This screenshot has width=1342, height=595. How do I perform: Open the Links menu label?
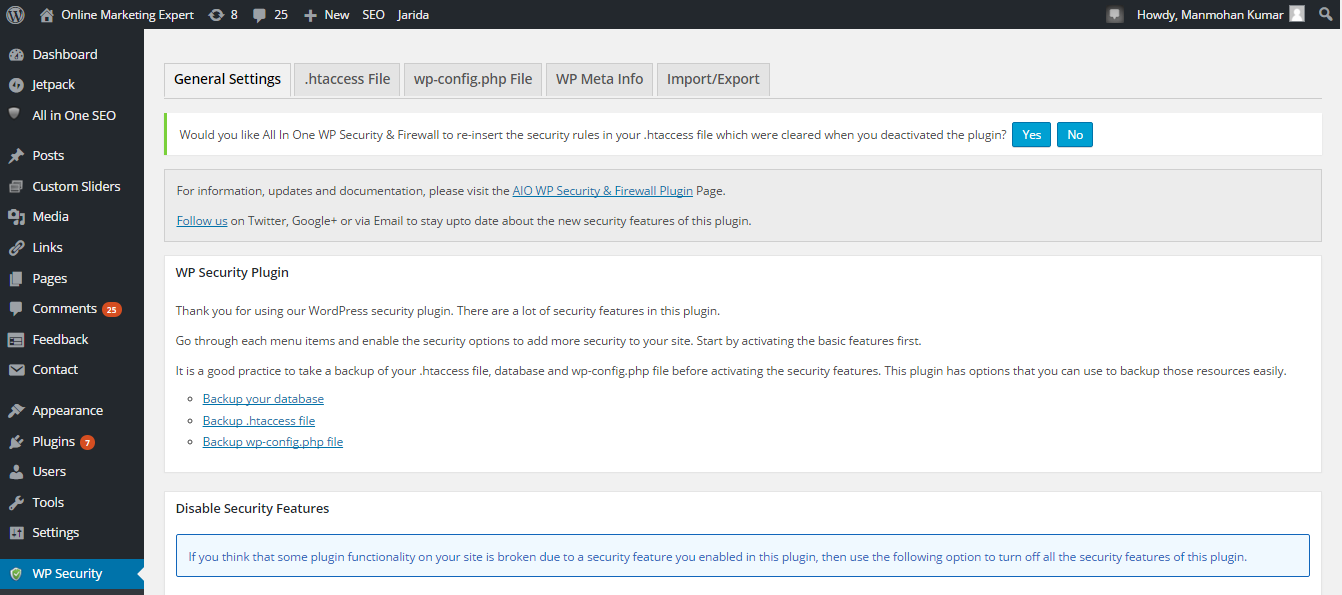47,248
